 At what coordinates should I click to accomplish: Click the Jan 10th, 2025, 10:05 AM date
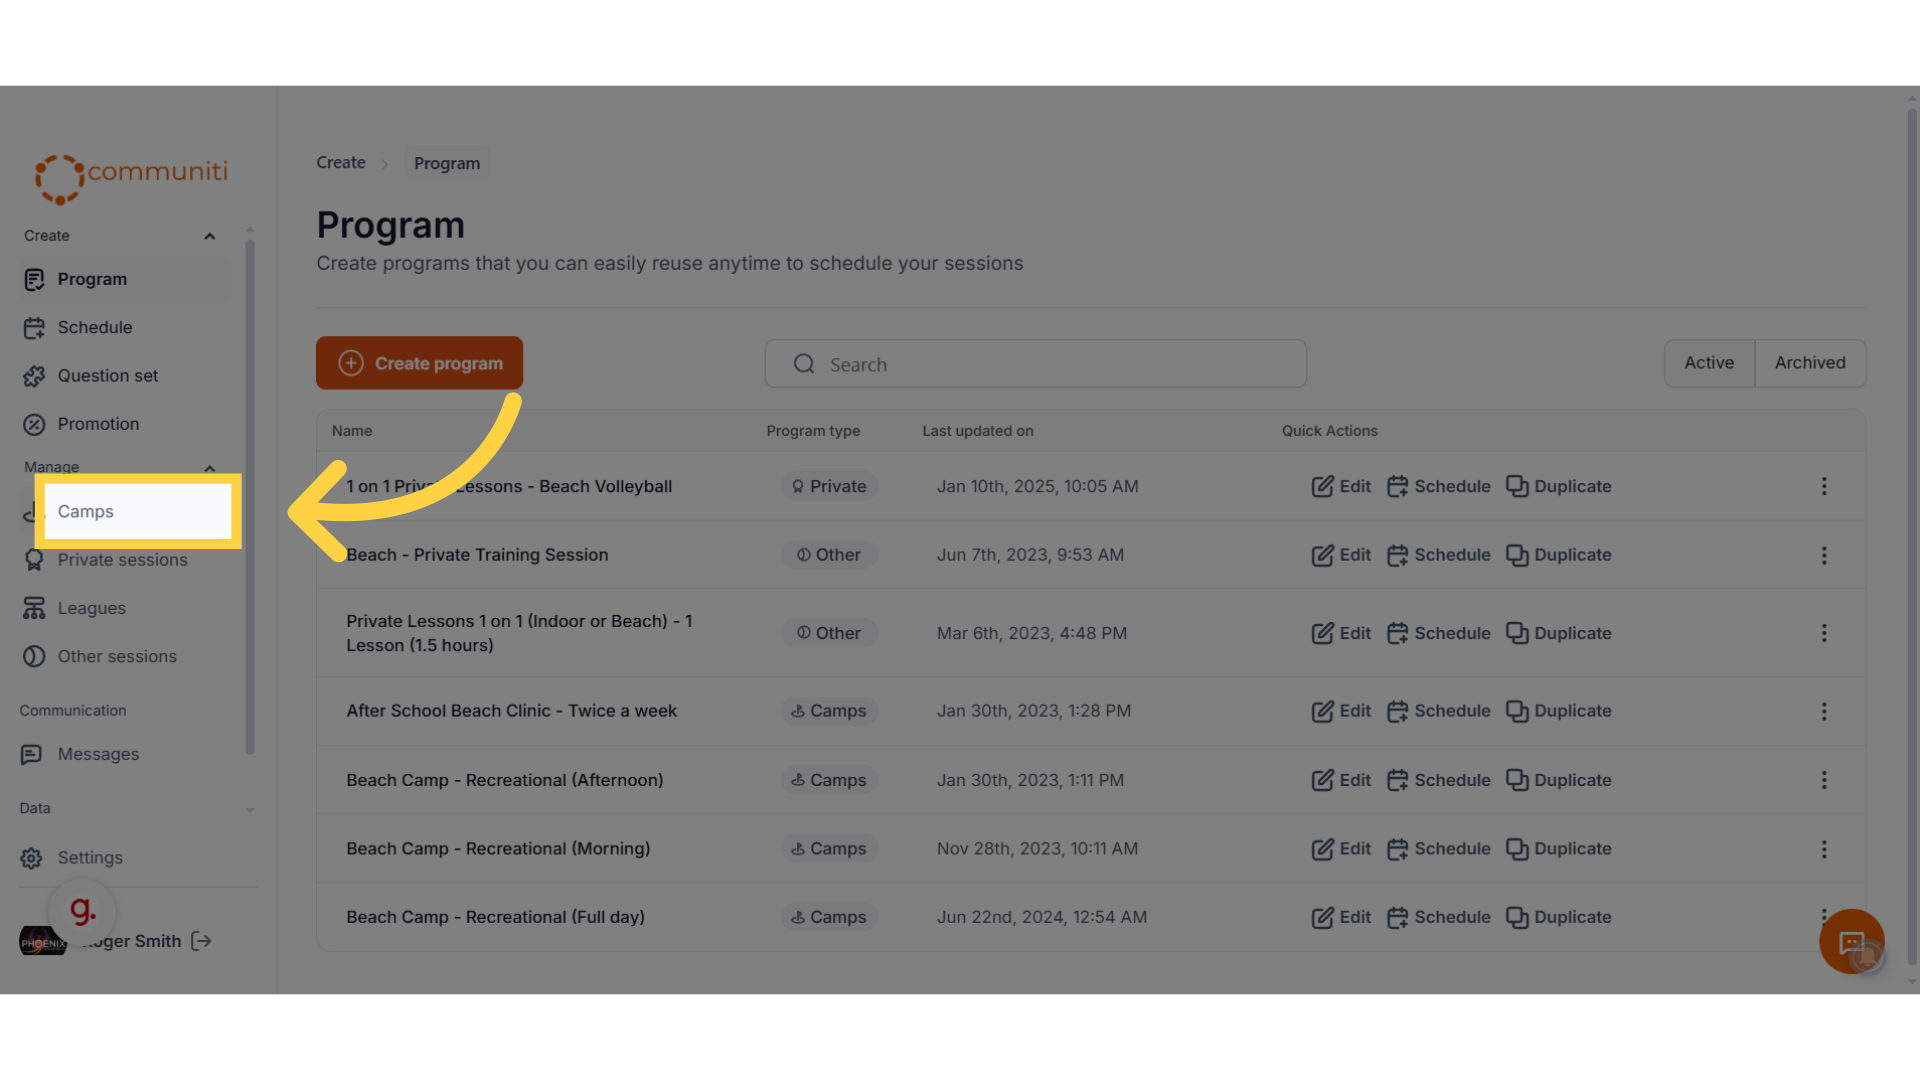click(1037, 486)
